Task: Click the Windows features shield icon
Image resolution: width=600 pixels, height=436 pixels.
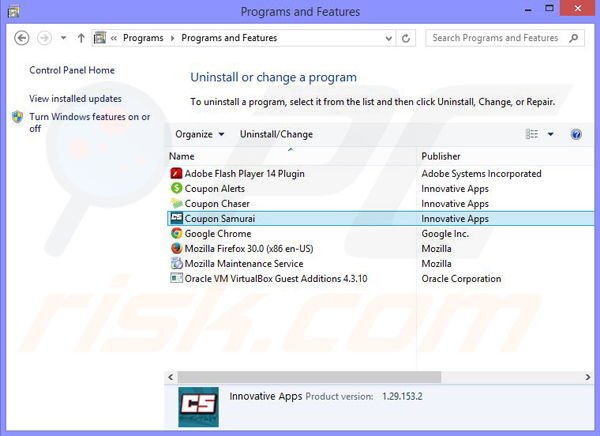Action: [18, 117]
